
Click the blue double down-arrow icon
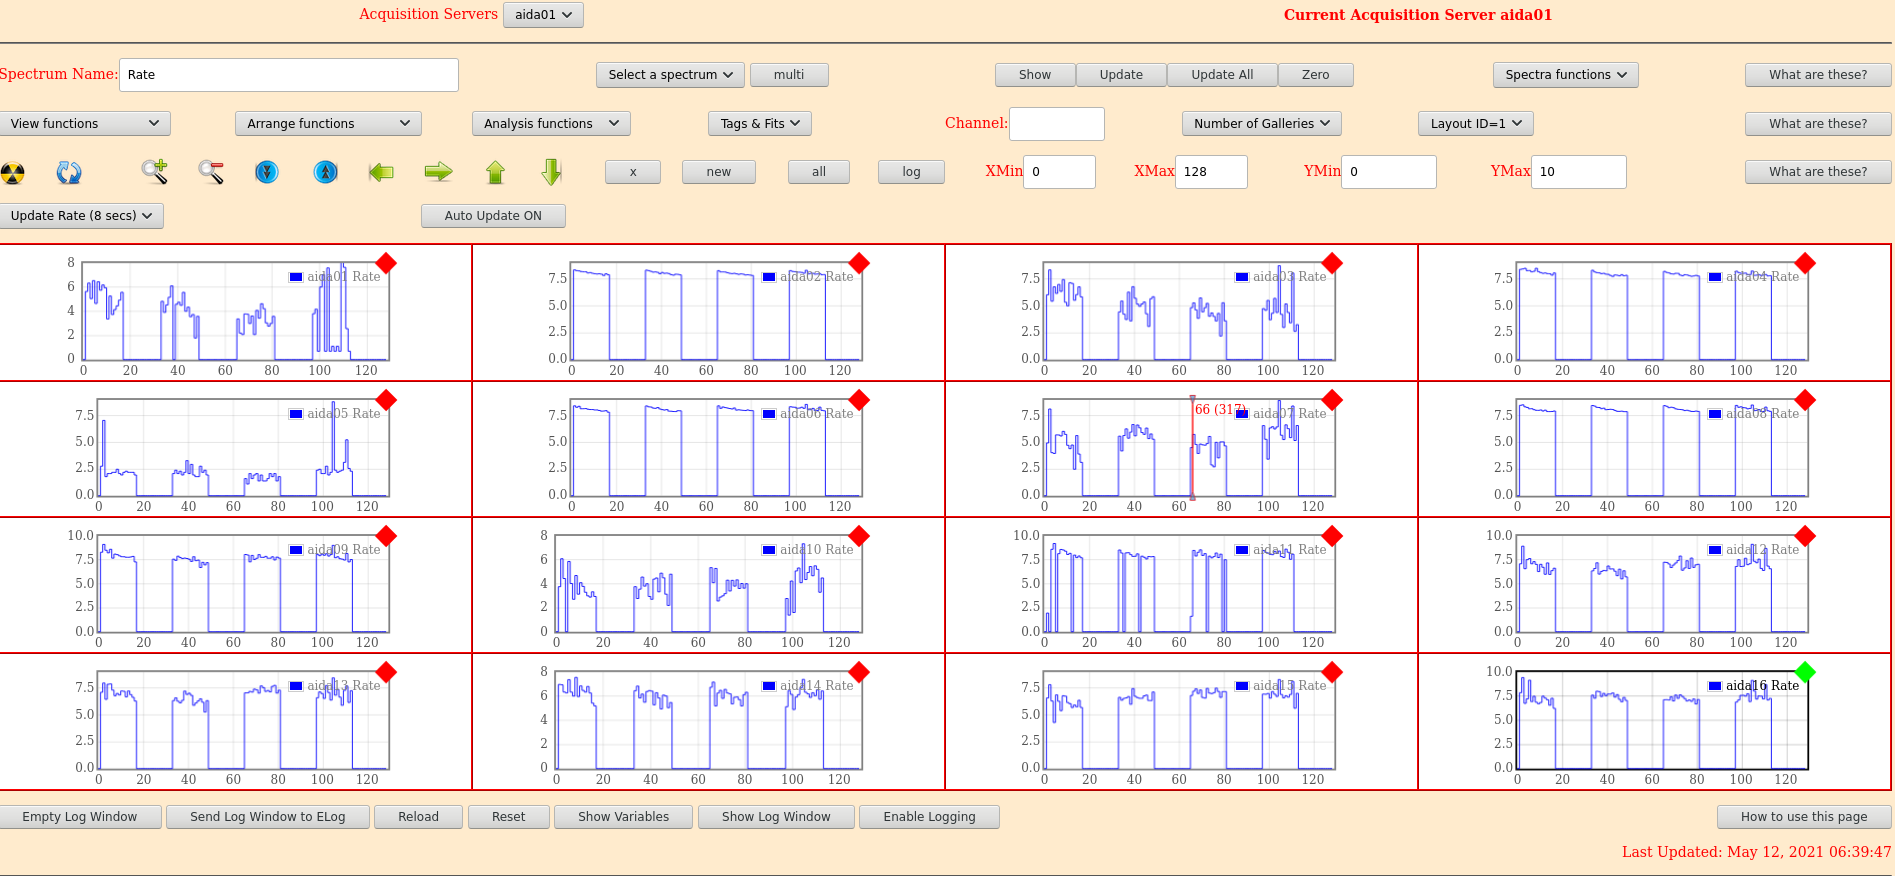[x=266, y=172]
